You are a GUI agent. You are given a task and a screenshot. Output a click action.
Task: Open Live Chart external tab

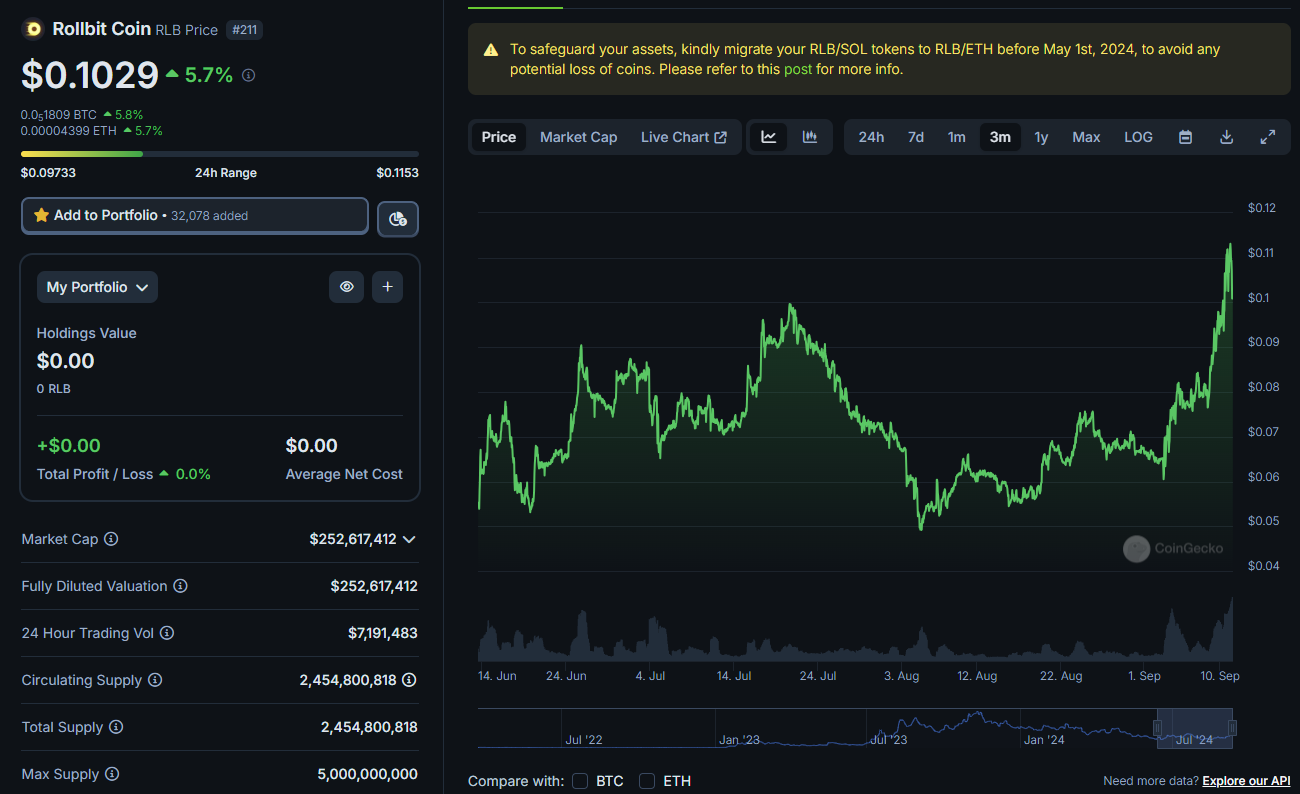point(684,137)
